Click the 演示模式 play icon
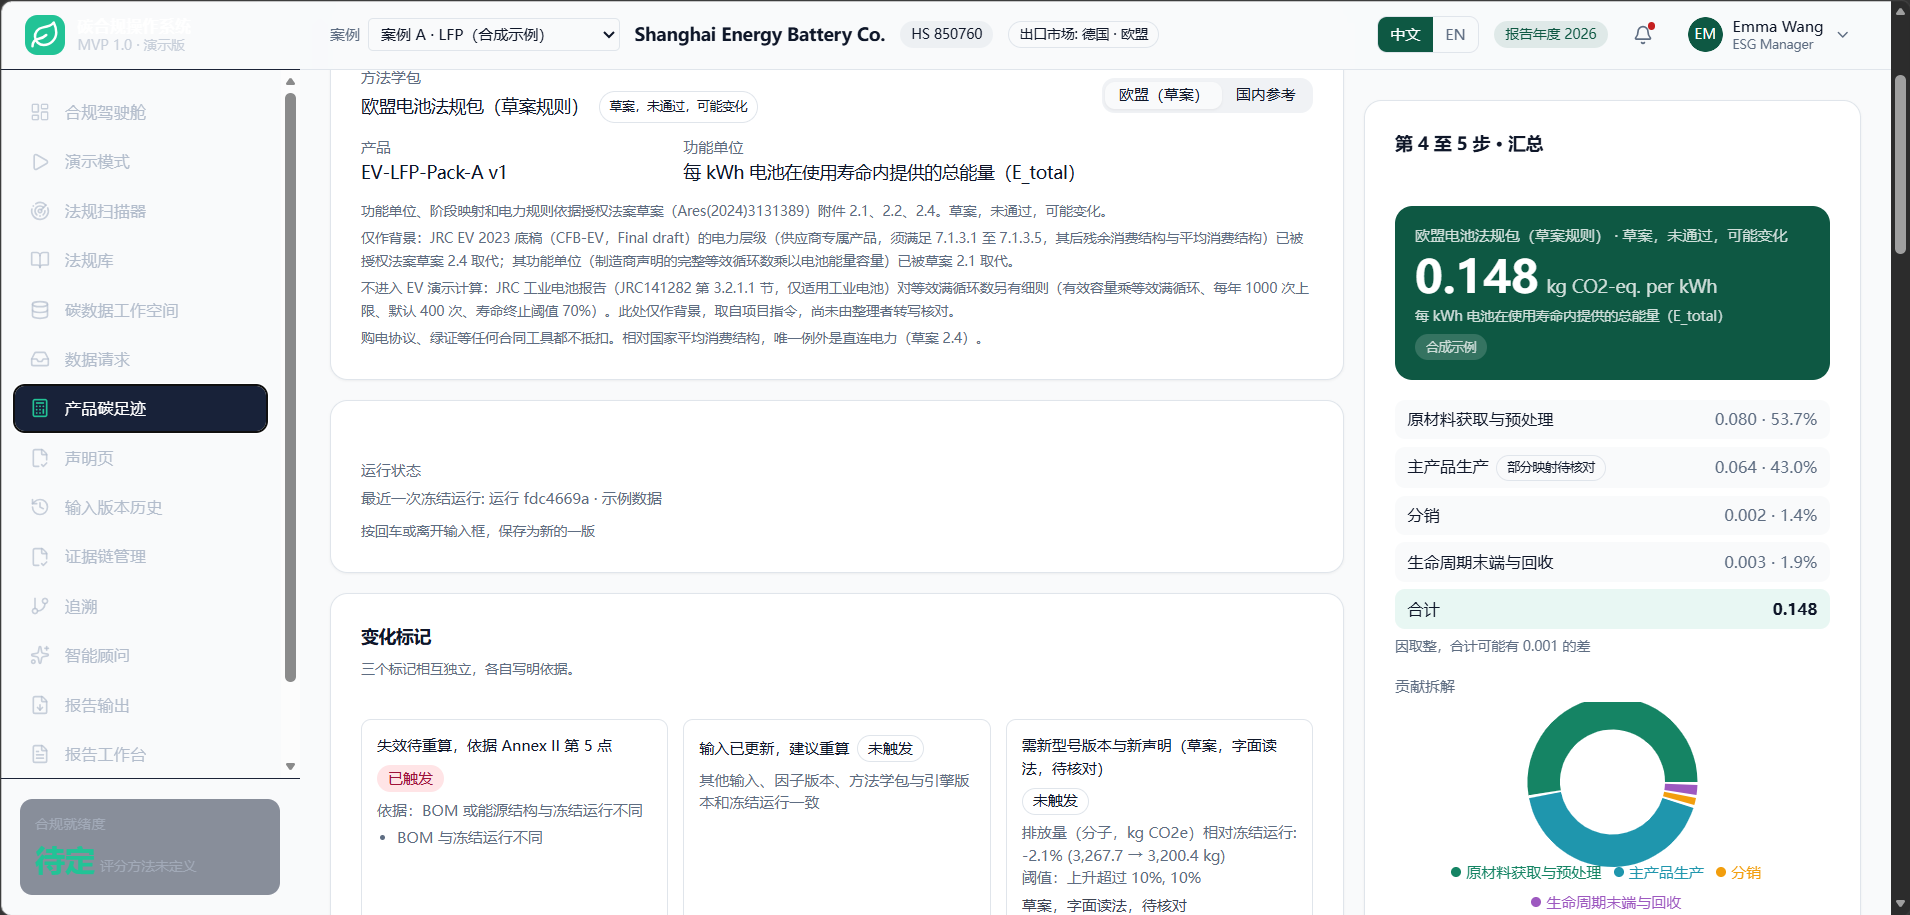This screenshot has width=1910, height=915. [40, 162]
